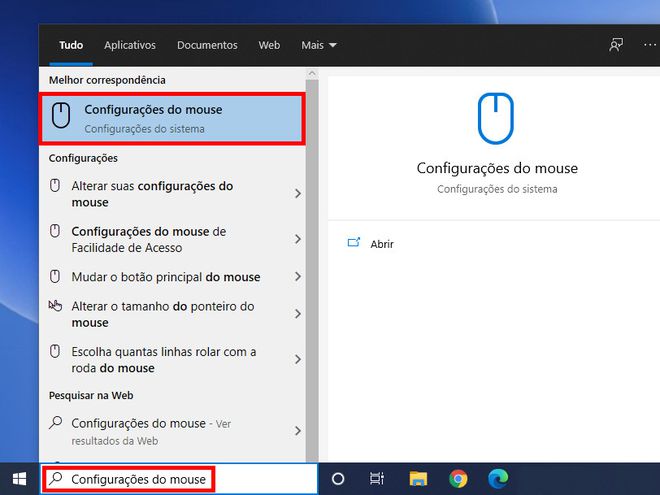Open Google Chrome from the taskbar
The width and height of the screenshot is (660, 495).
click(458, 479)
